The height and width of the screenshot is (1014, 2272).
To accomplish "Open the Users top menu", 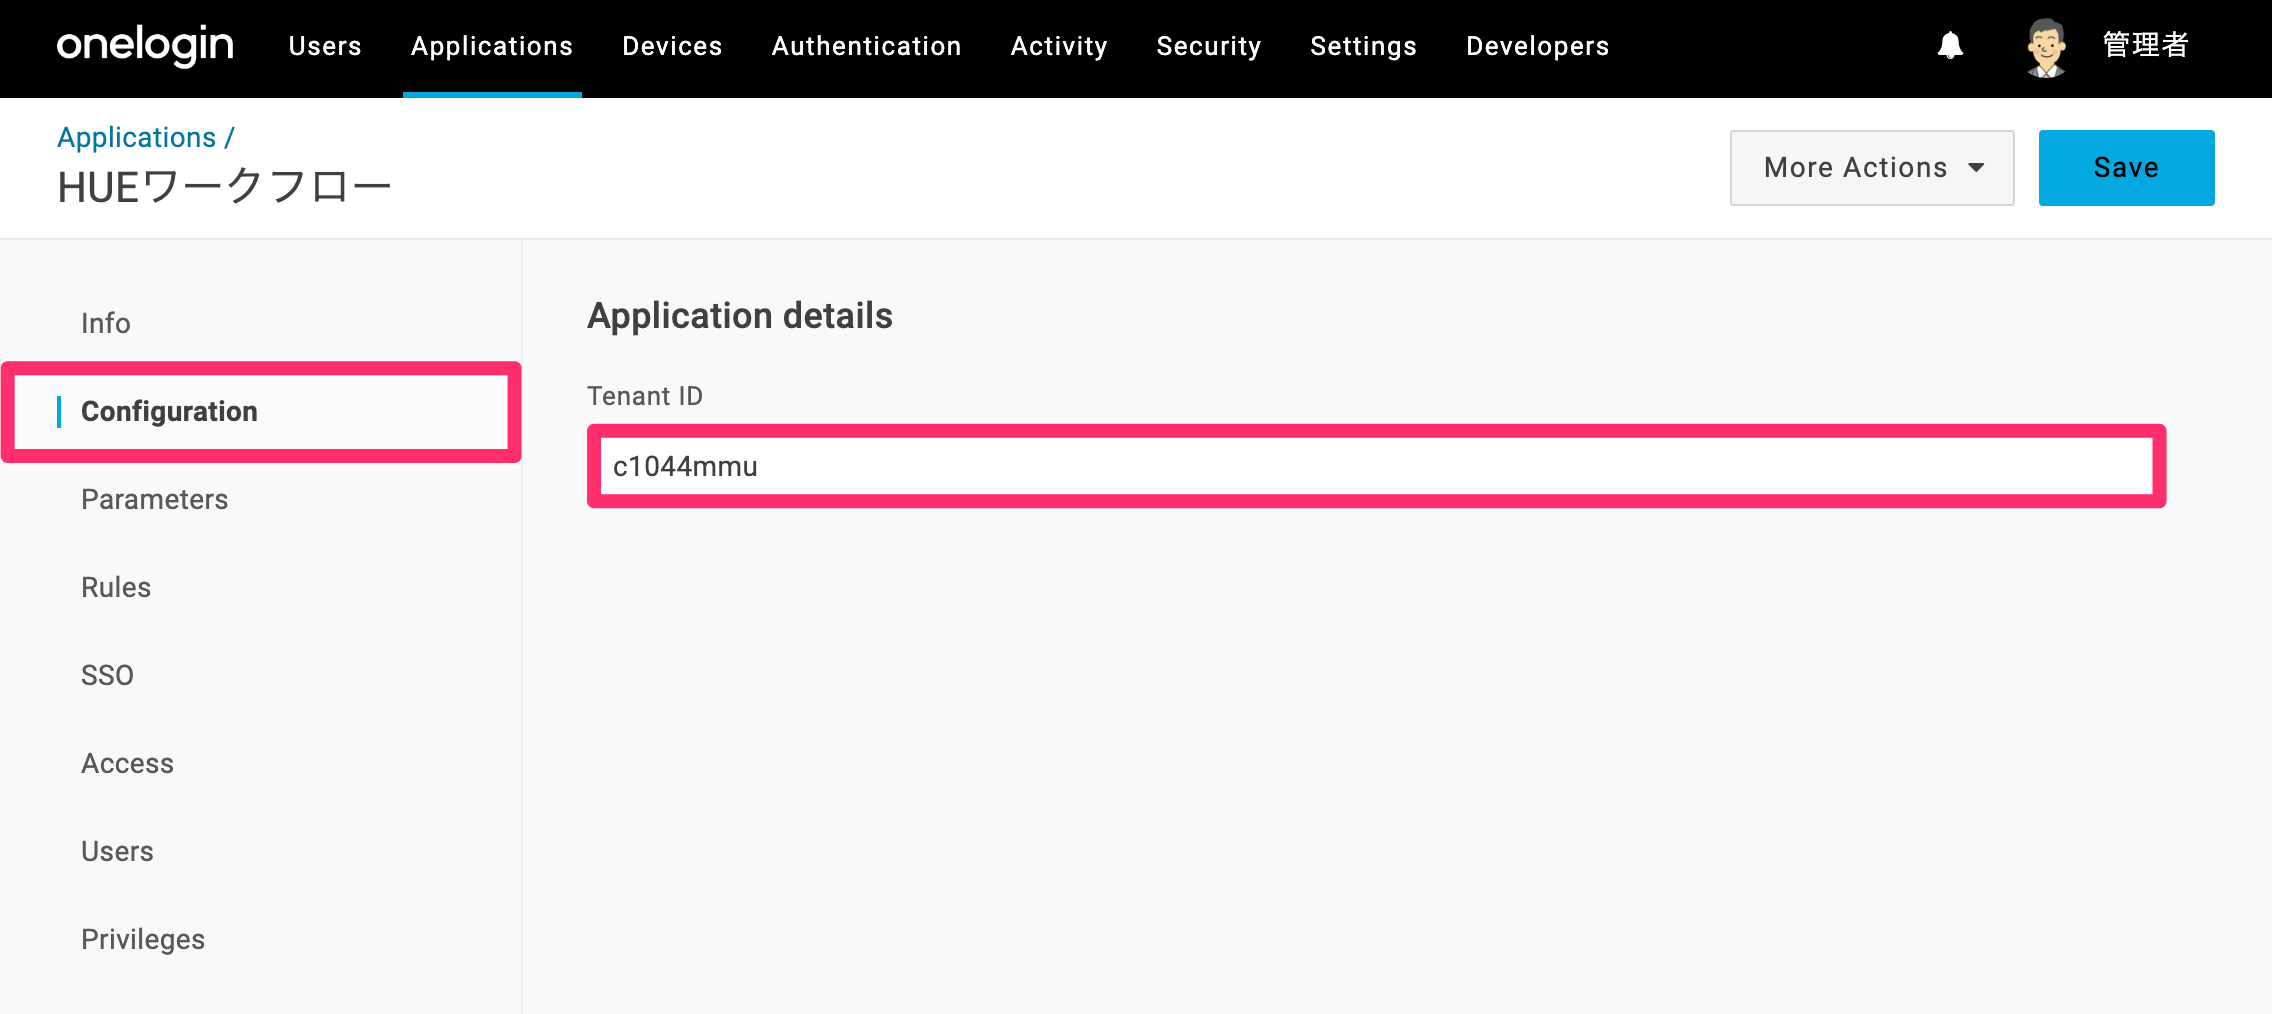I will pyautogui.click(x=325, y=46).
